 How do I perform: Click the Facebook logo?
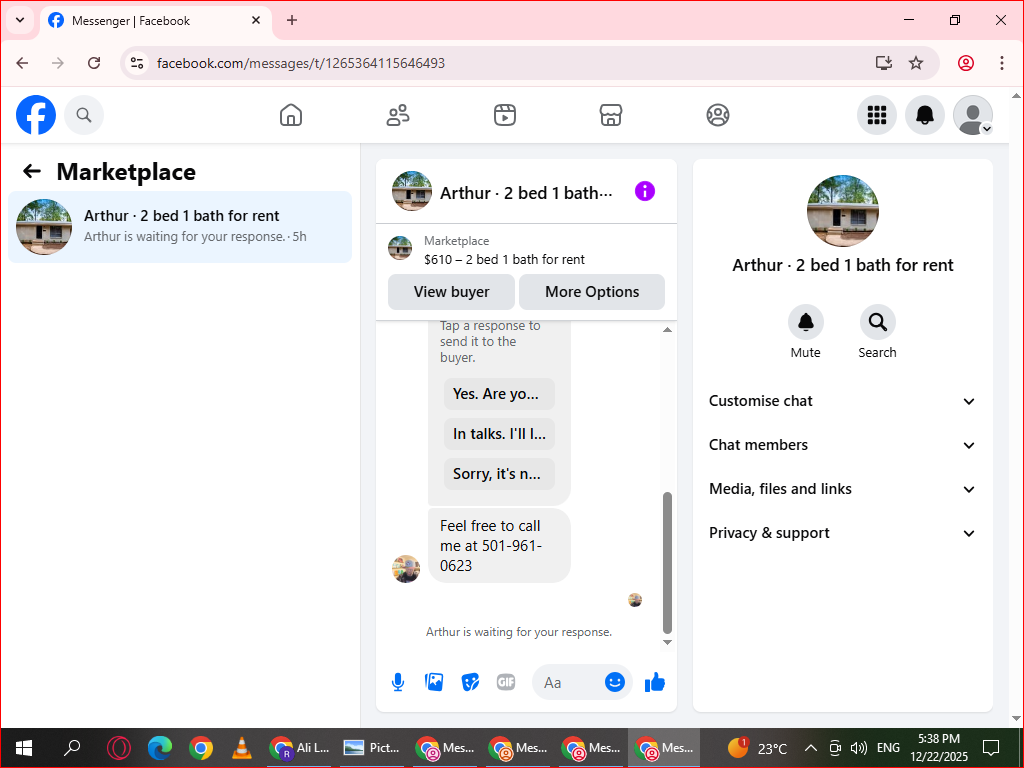[x=36, y=115]
